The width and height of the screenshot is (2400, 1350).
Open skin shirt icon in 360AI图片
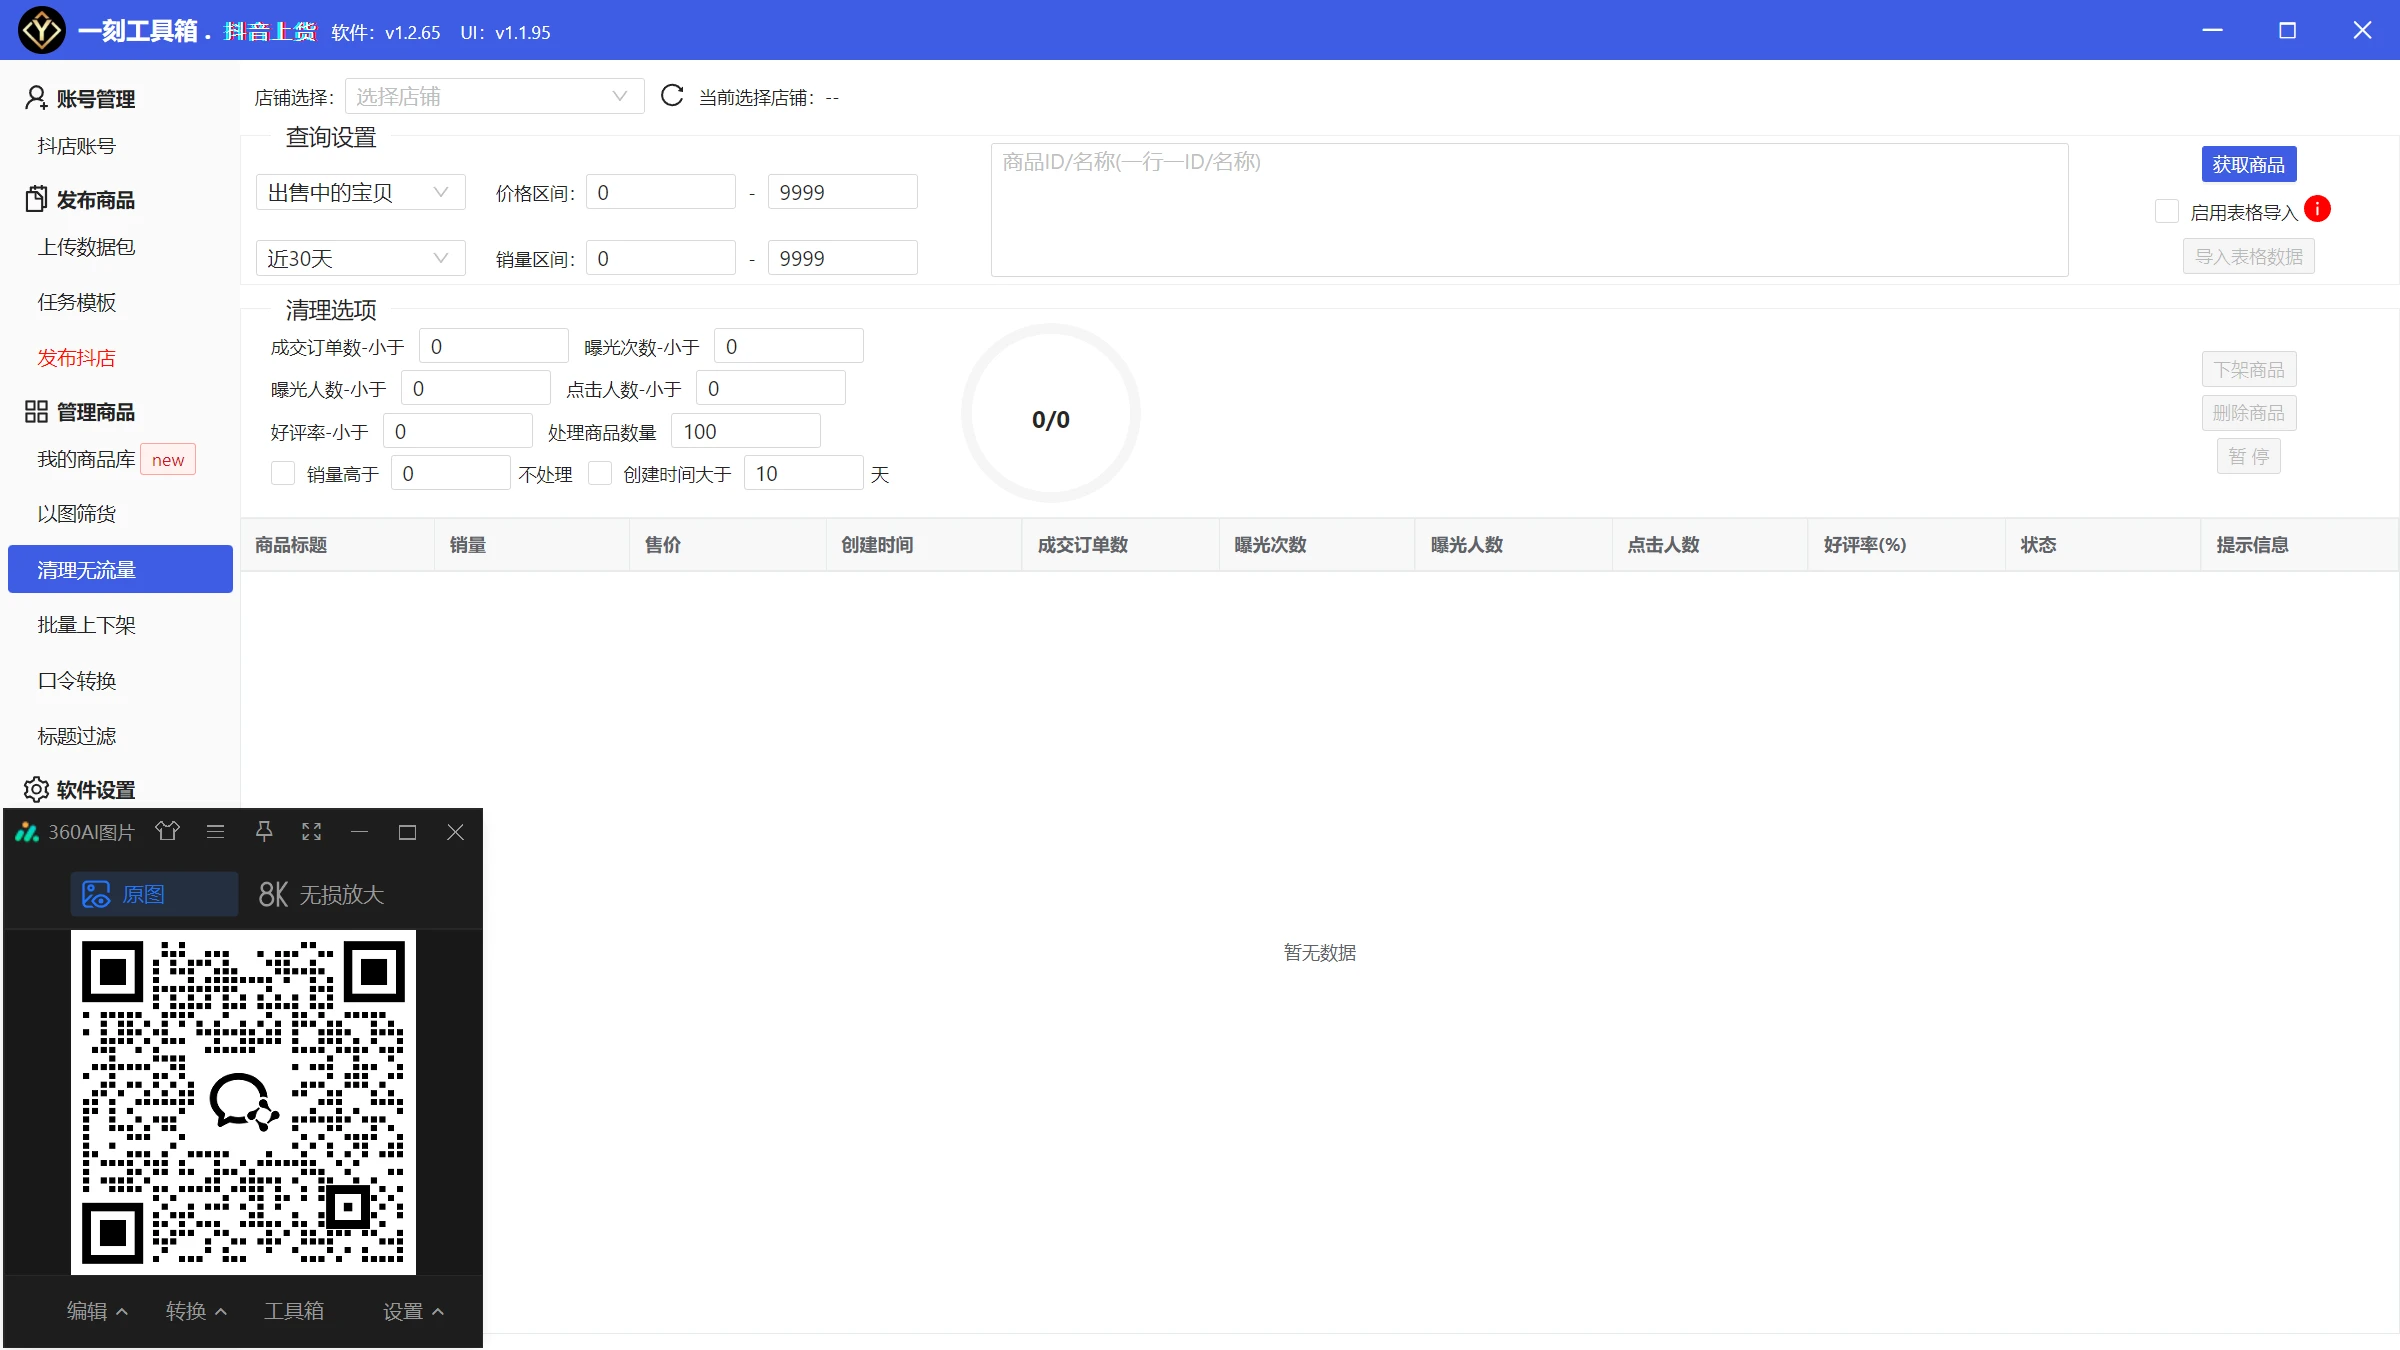point(167,831)
